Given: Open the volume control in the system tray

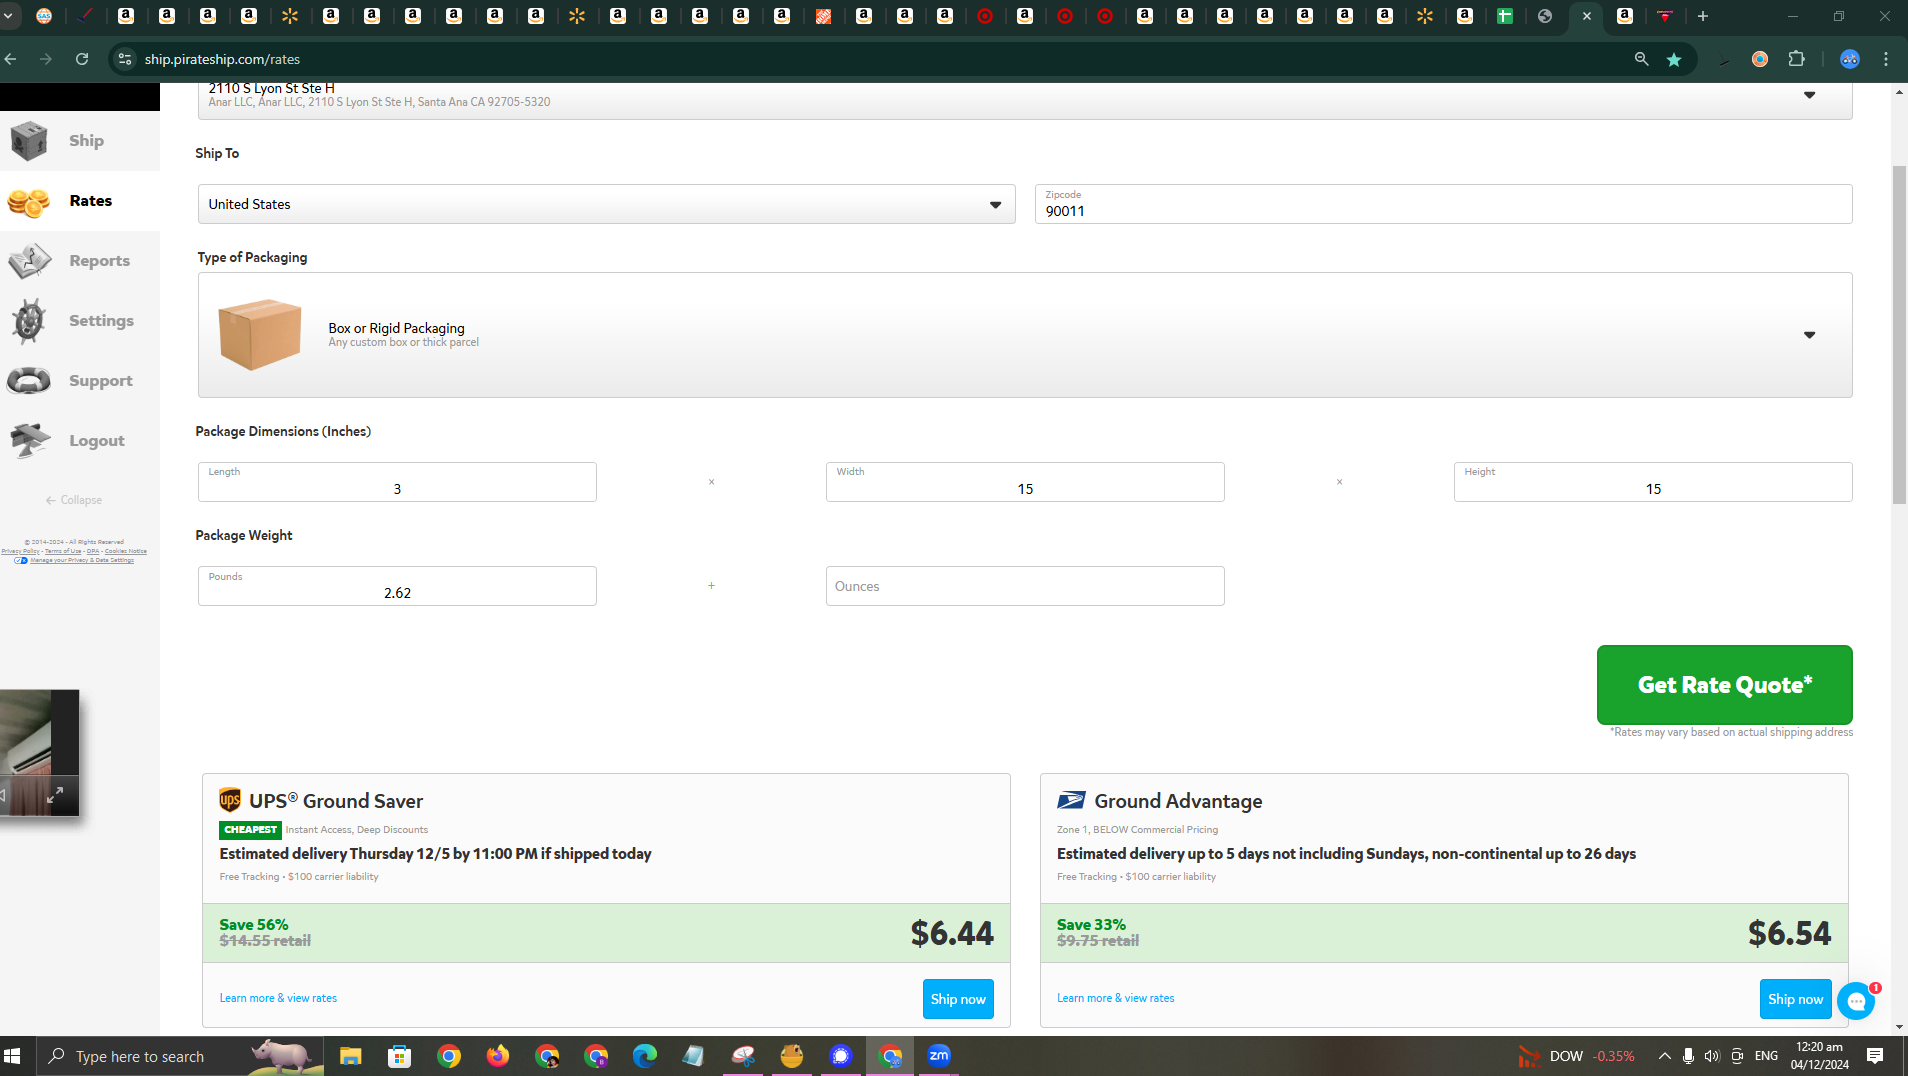Looking at the screenshot, I should click(x=1712, y=1056).
